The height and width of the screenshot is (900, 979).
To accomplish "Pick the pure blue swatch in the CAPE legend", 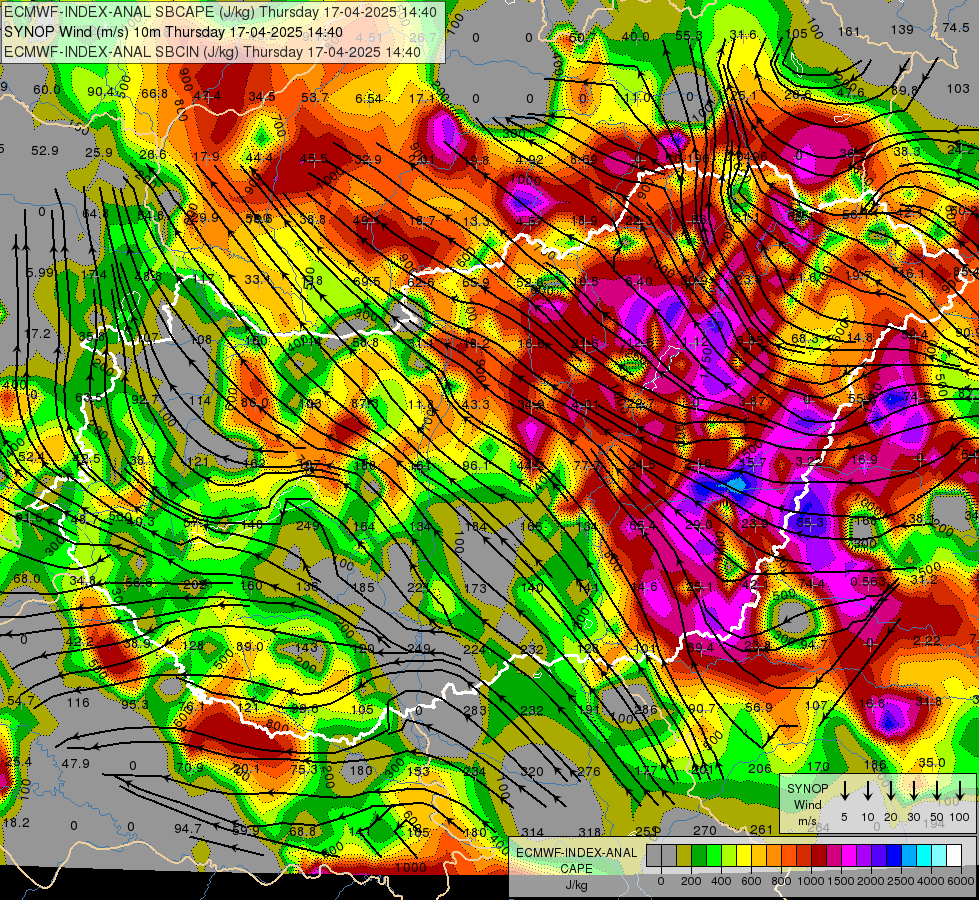I will tap(893, 856).
